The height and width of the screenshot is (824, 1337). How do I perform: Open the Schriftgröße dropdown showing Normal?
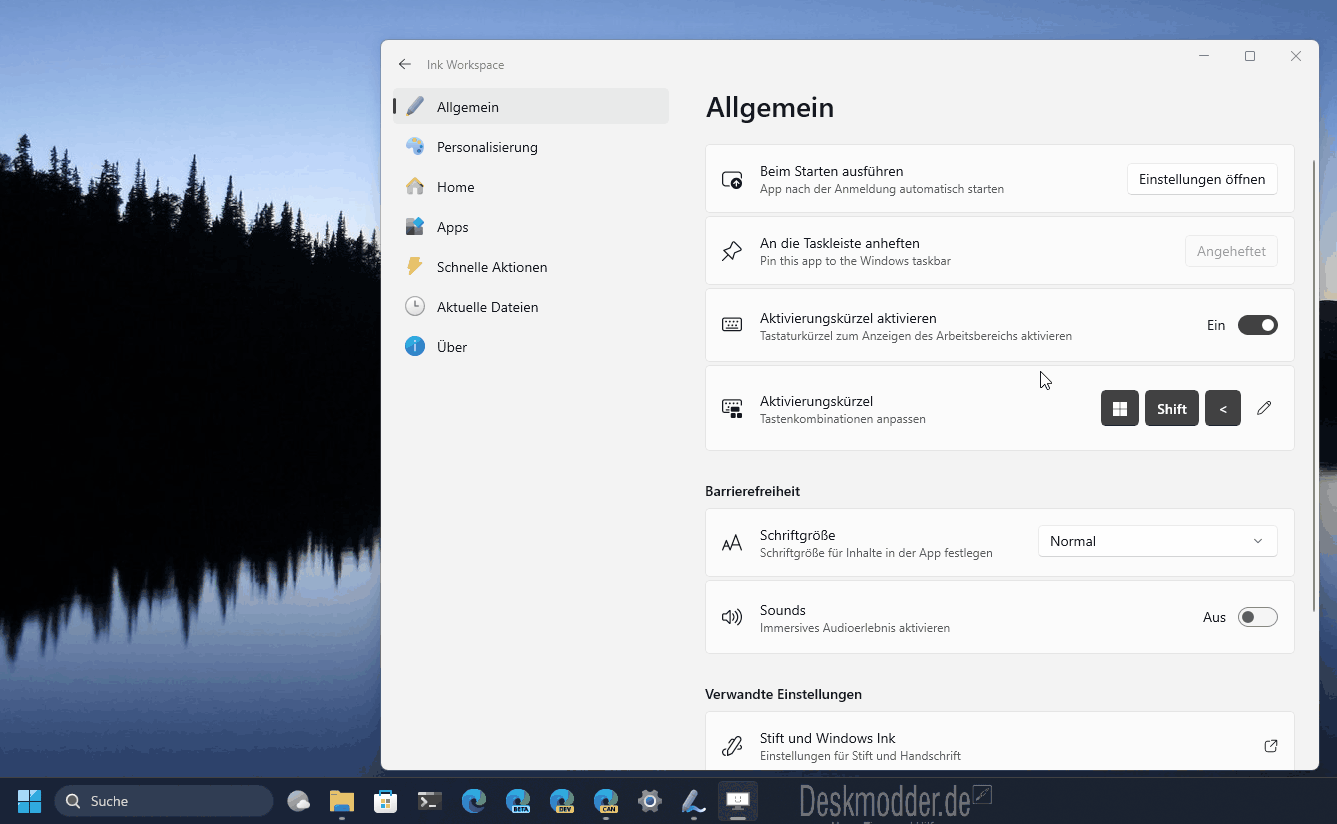pyautogui.click(x=1158, y=541)
